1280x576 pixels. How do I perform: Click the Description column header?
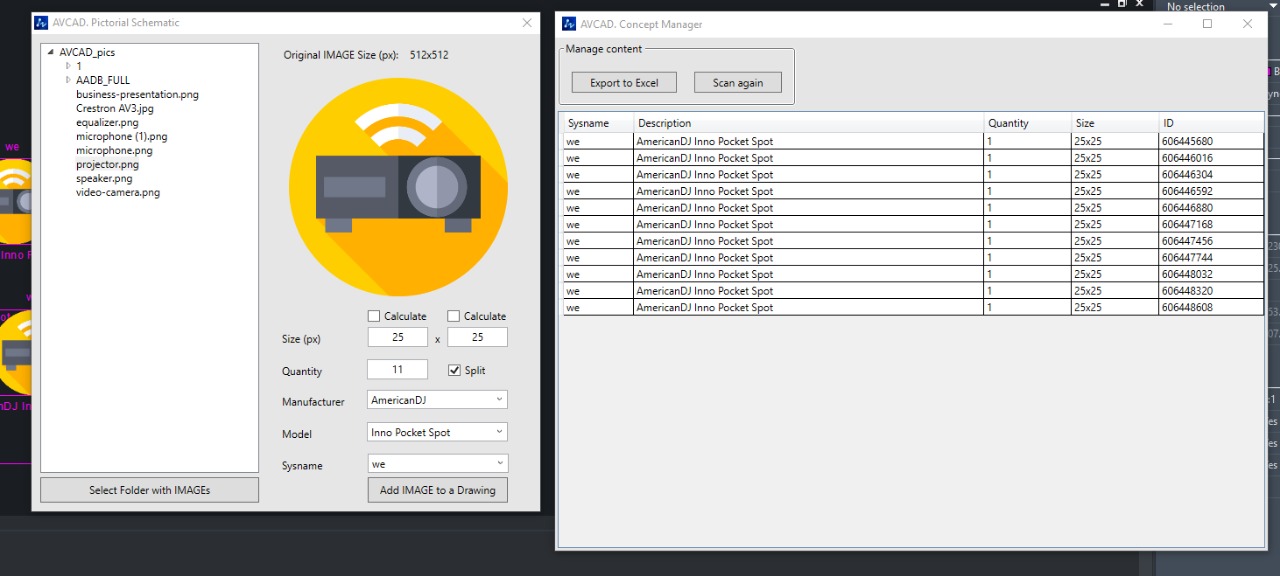tap(809, 123)
